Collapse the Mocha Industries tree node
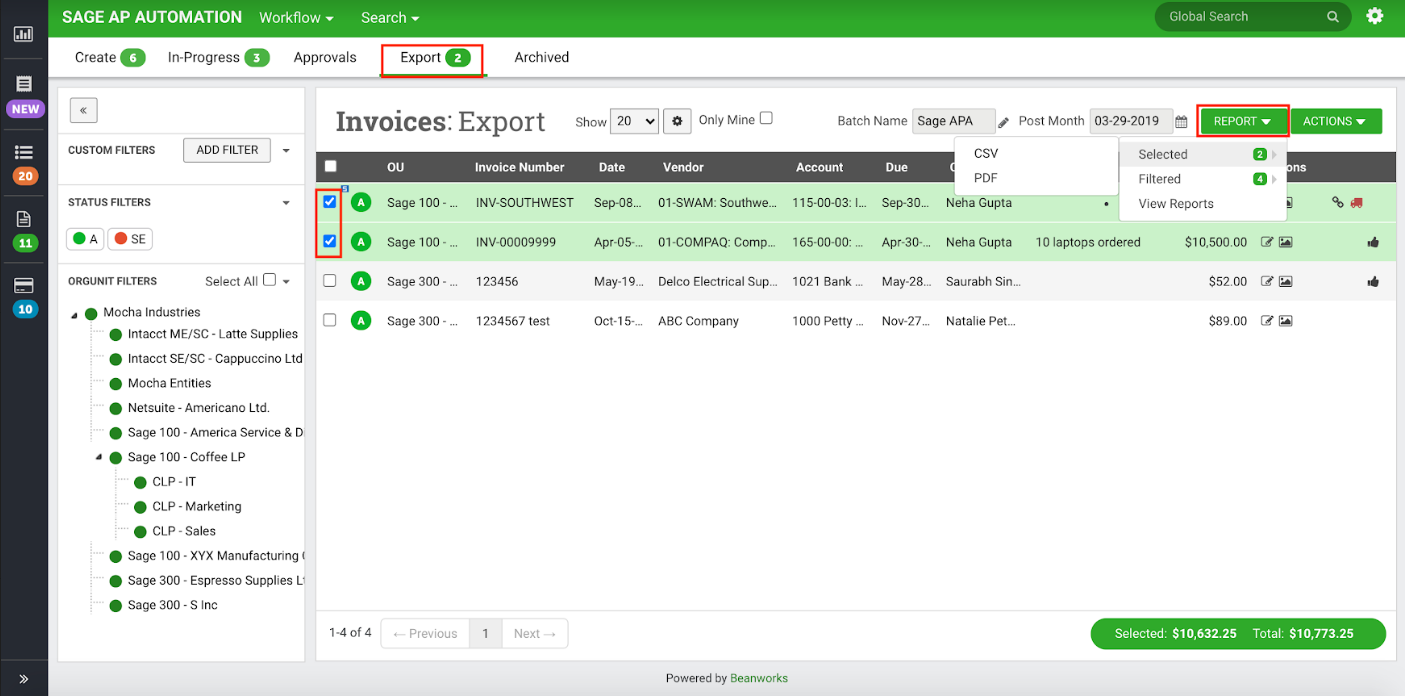The height and width of the screenshot is (696, 1405). click(75, 315)
